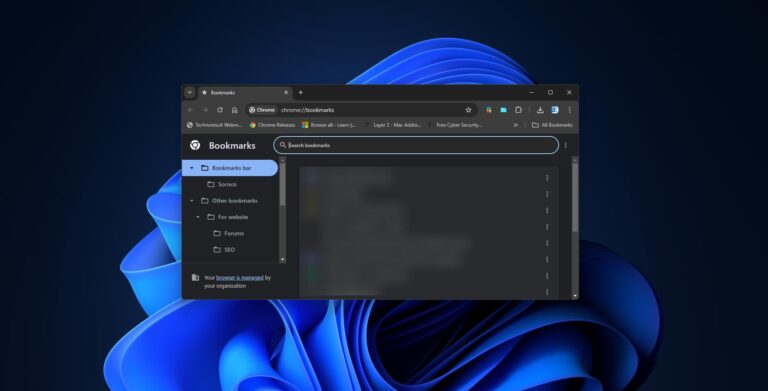Go back with the back arrow

[191, 110]
